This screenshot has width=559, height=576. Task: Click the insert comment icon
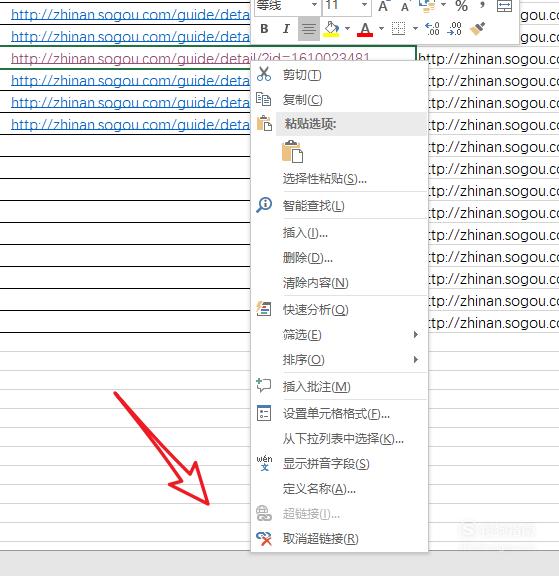pos(264,386)
